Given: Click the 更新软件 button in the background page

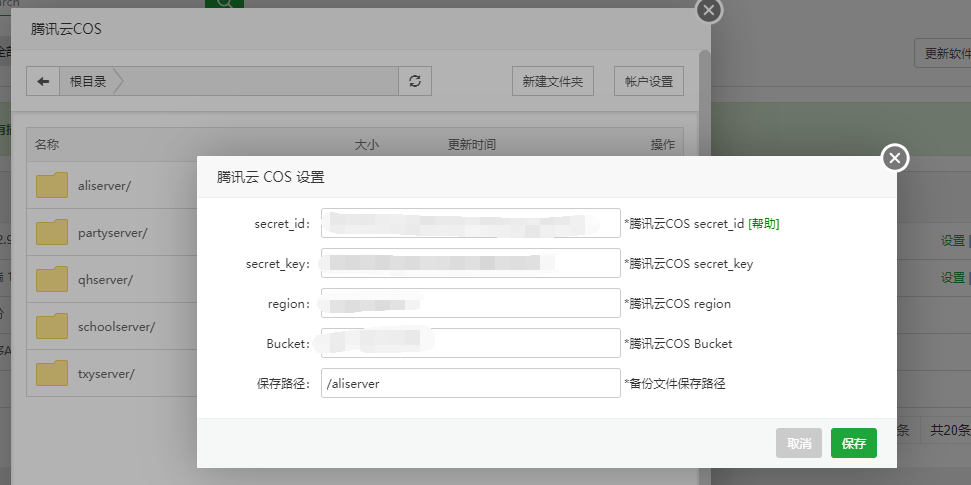Looking at the screenshot, I should [x=943, y=53].
